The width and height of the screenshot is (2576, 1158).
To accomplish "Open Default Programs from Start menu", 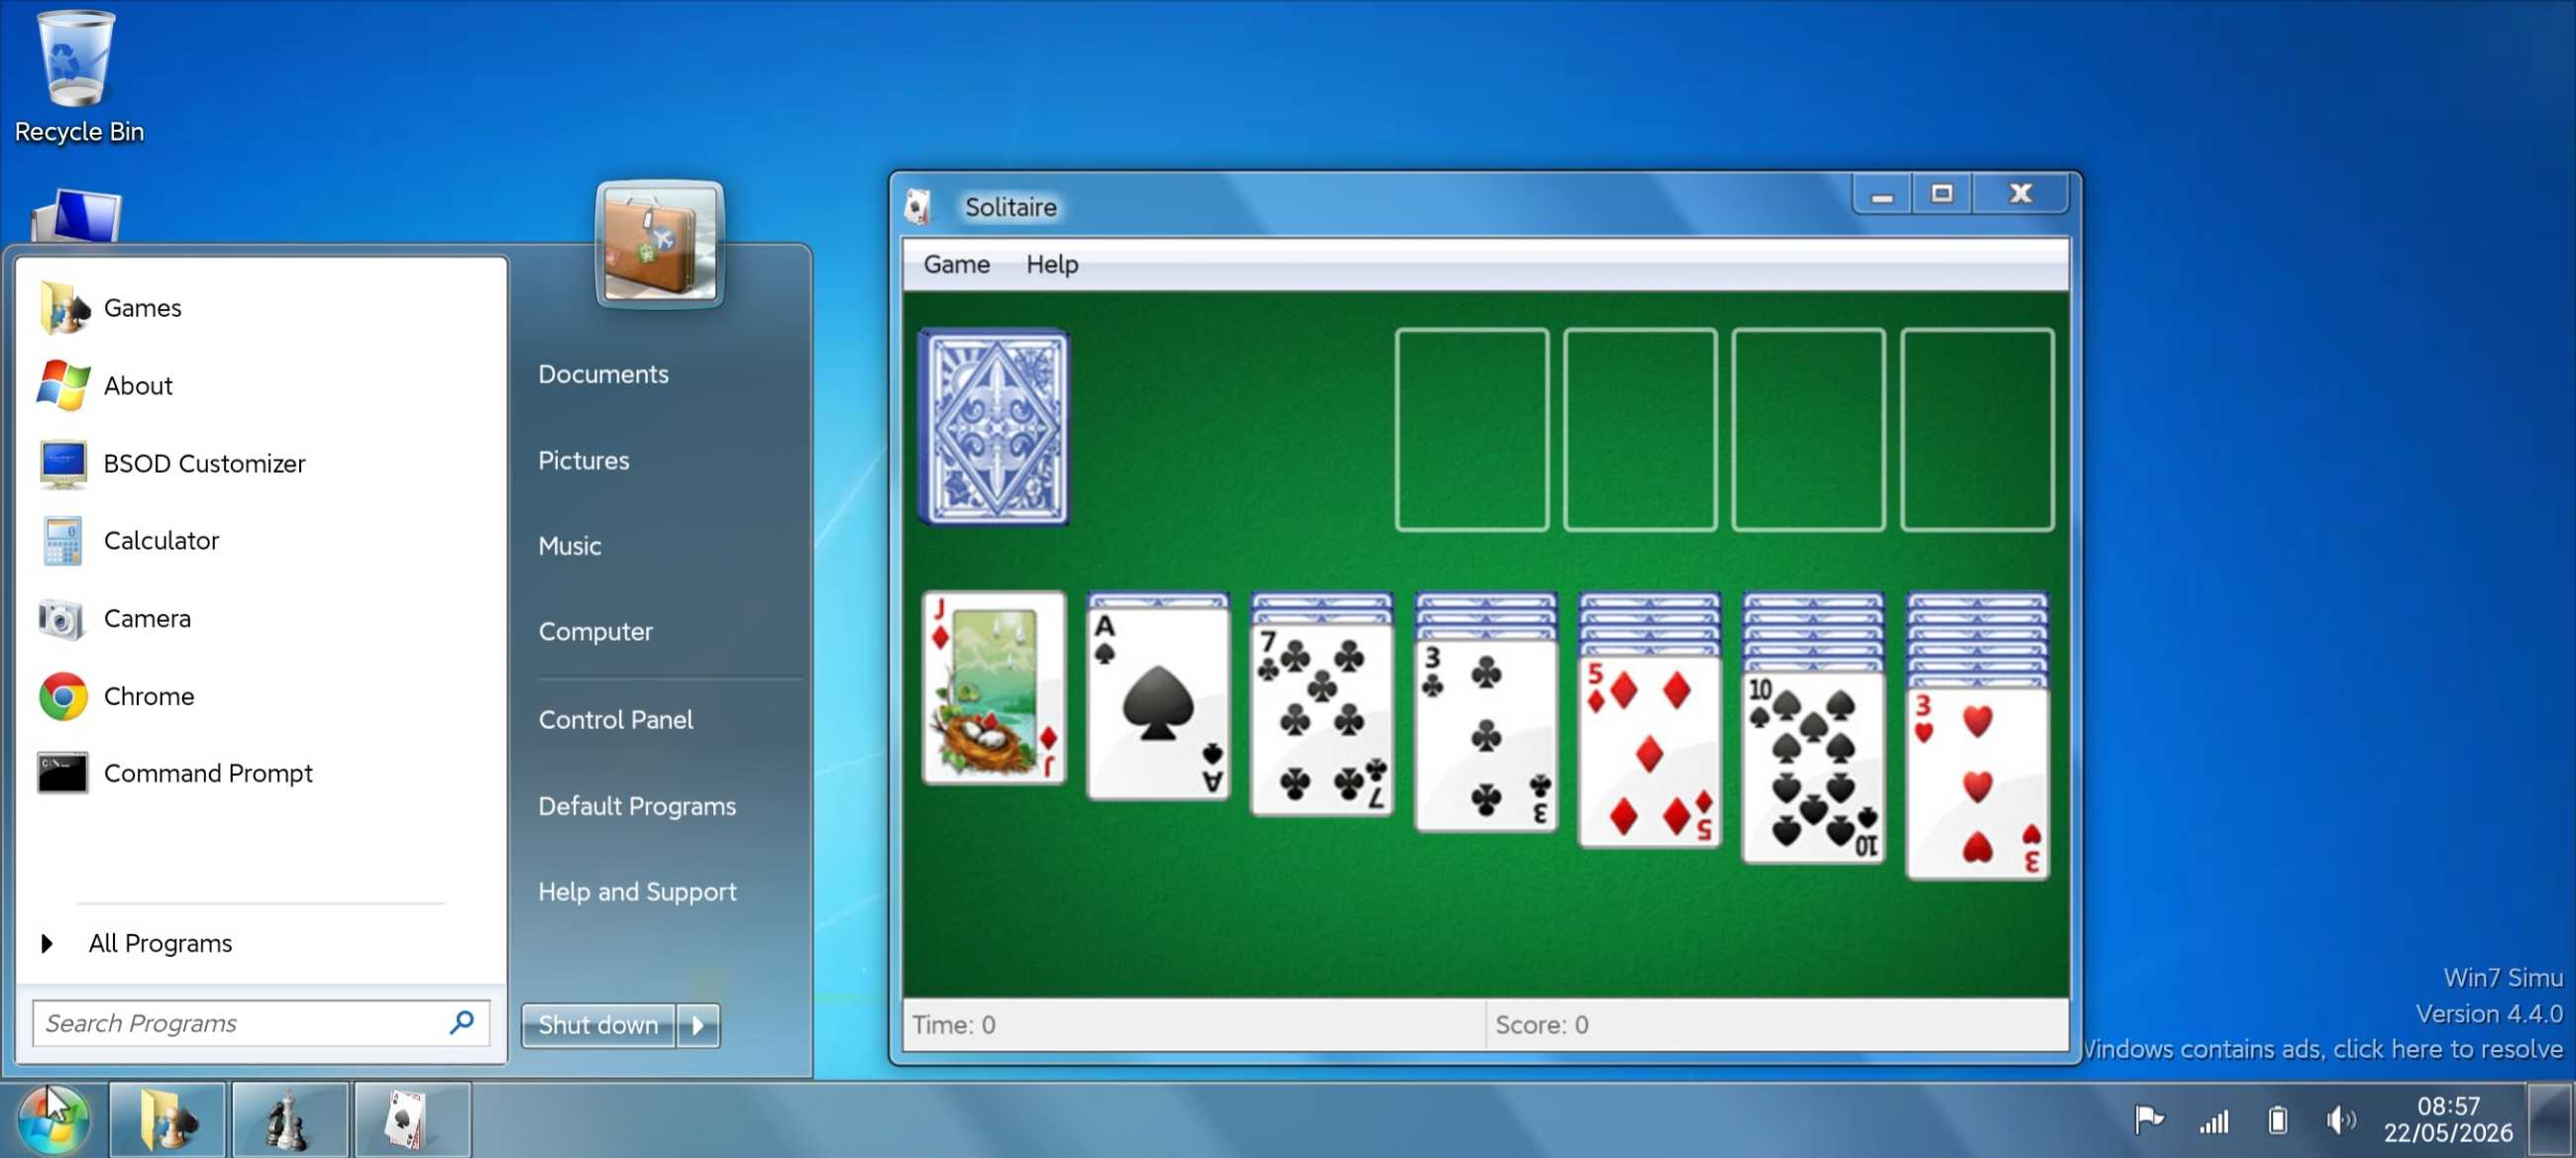I will (637, 806).
